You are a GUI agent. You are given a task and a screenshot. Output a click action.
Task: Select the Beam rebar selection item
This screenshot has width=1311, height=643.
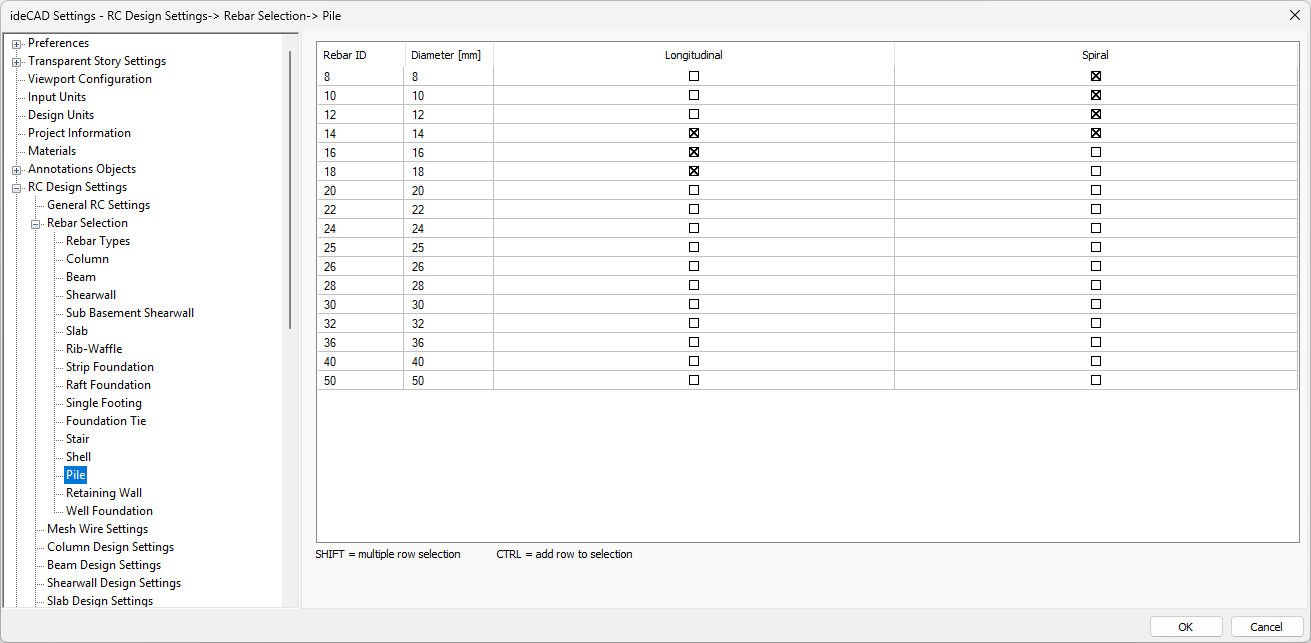[x=81, y=277]
